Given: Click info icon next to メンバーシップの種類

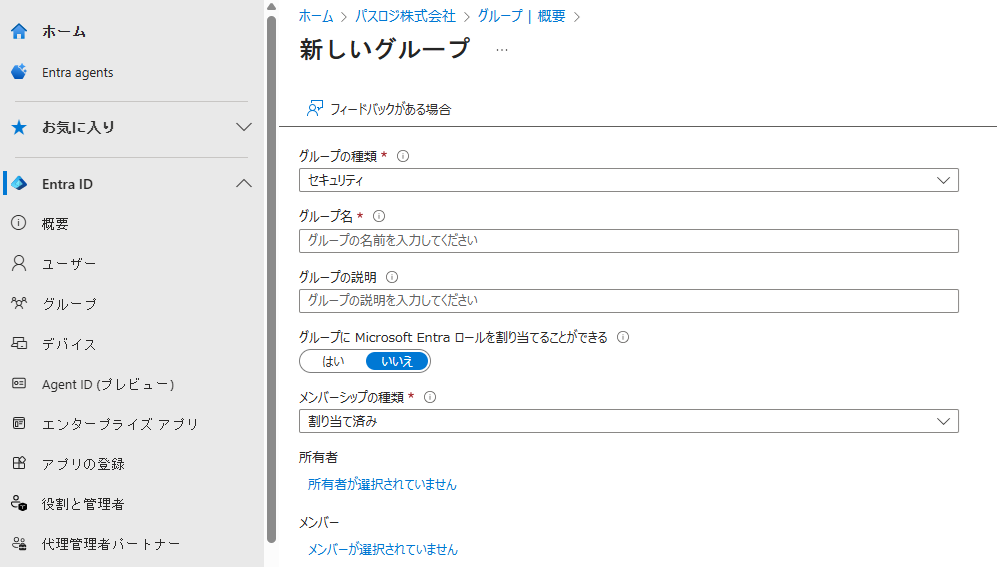Looking at the screenshot, I should click(x=430, y=397).
